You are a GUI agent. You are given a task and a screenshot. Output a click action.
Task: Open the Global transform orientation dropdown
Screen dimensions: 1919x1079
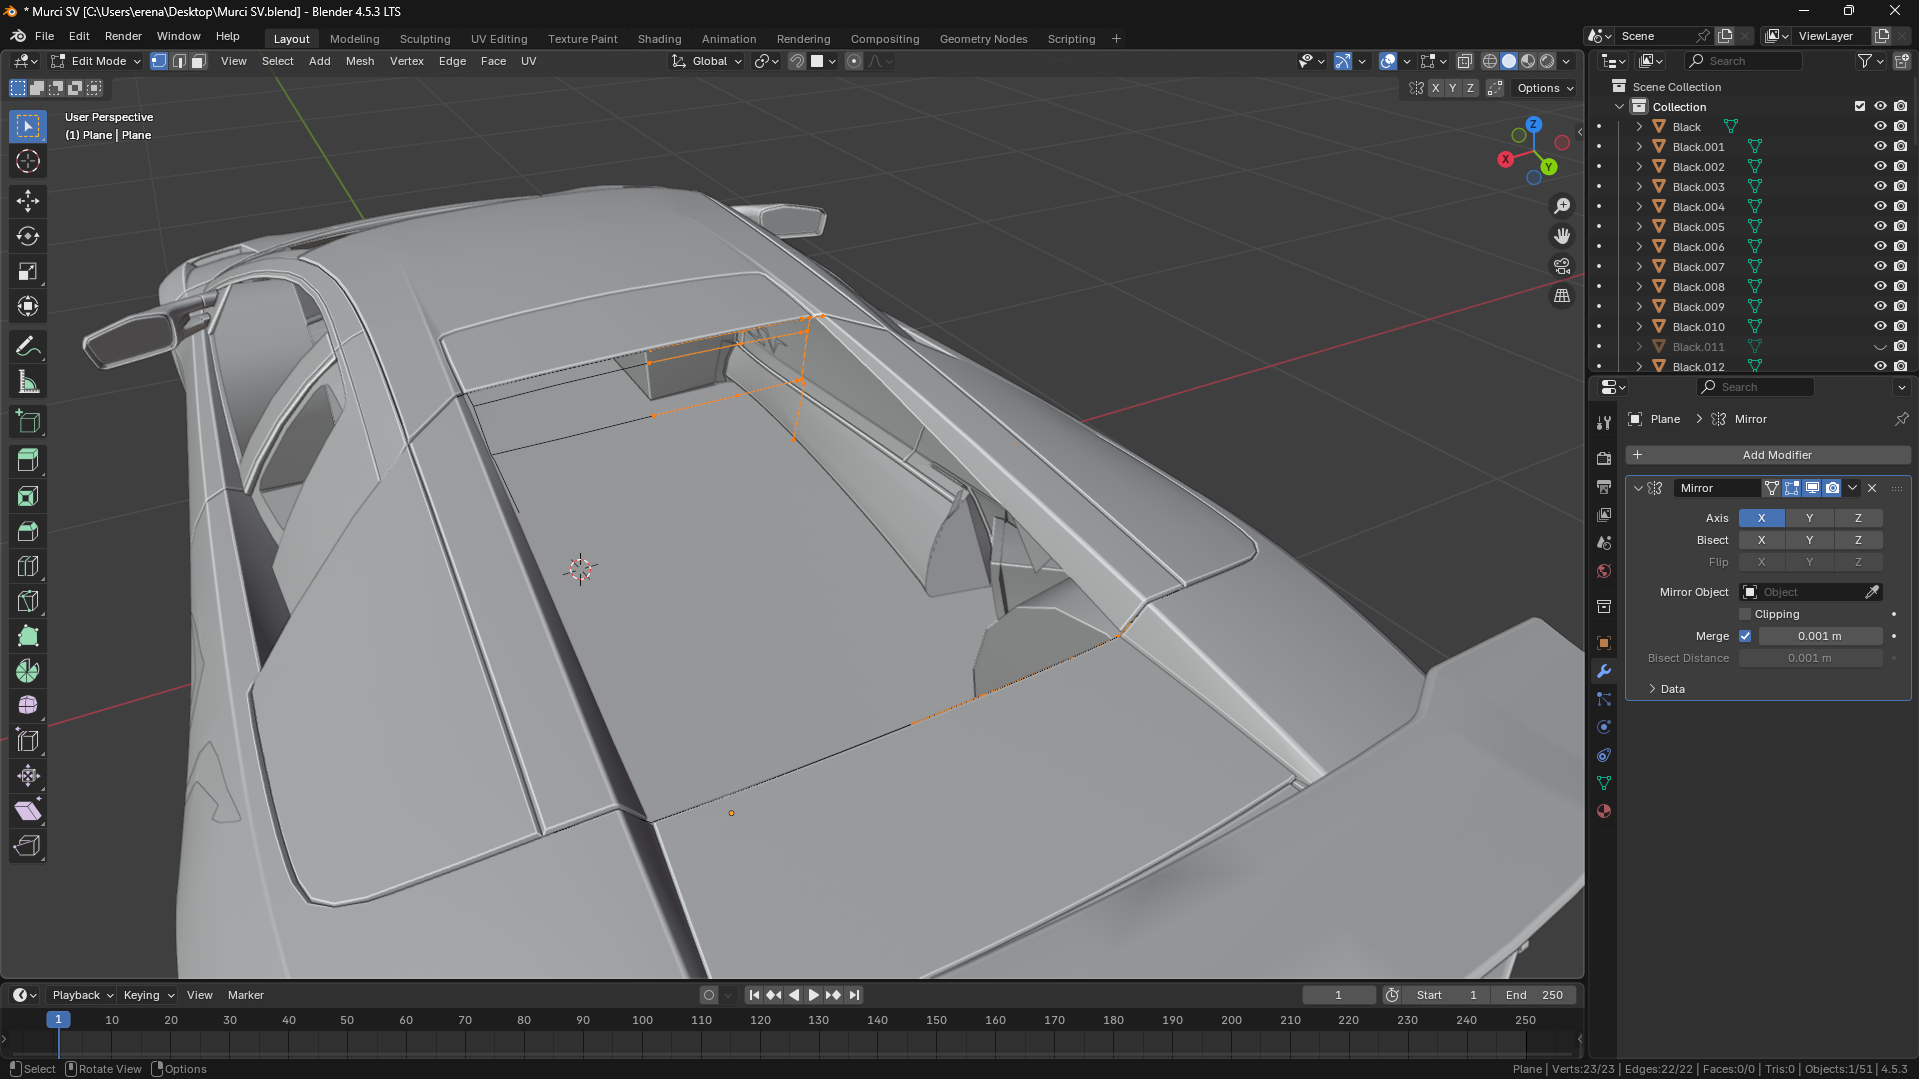coord(707,61)
